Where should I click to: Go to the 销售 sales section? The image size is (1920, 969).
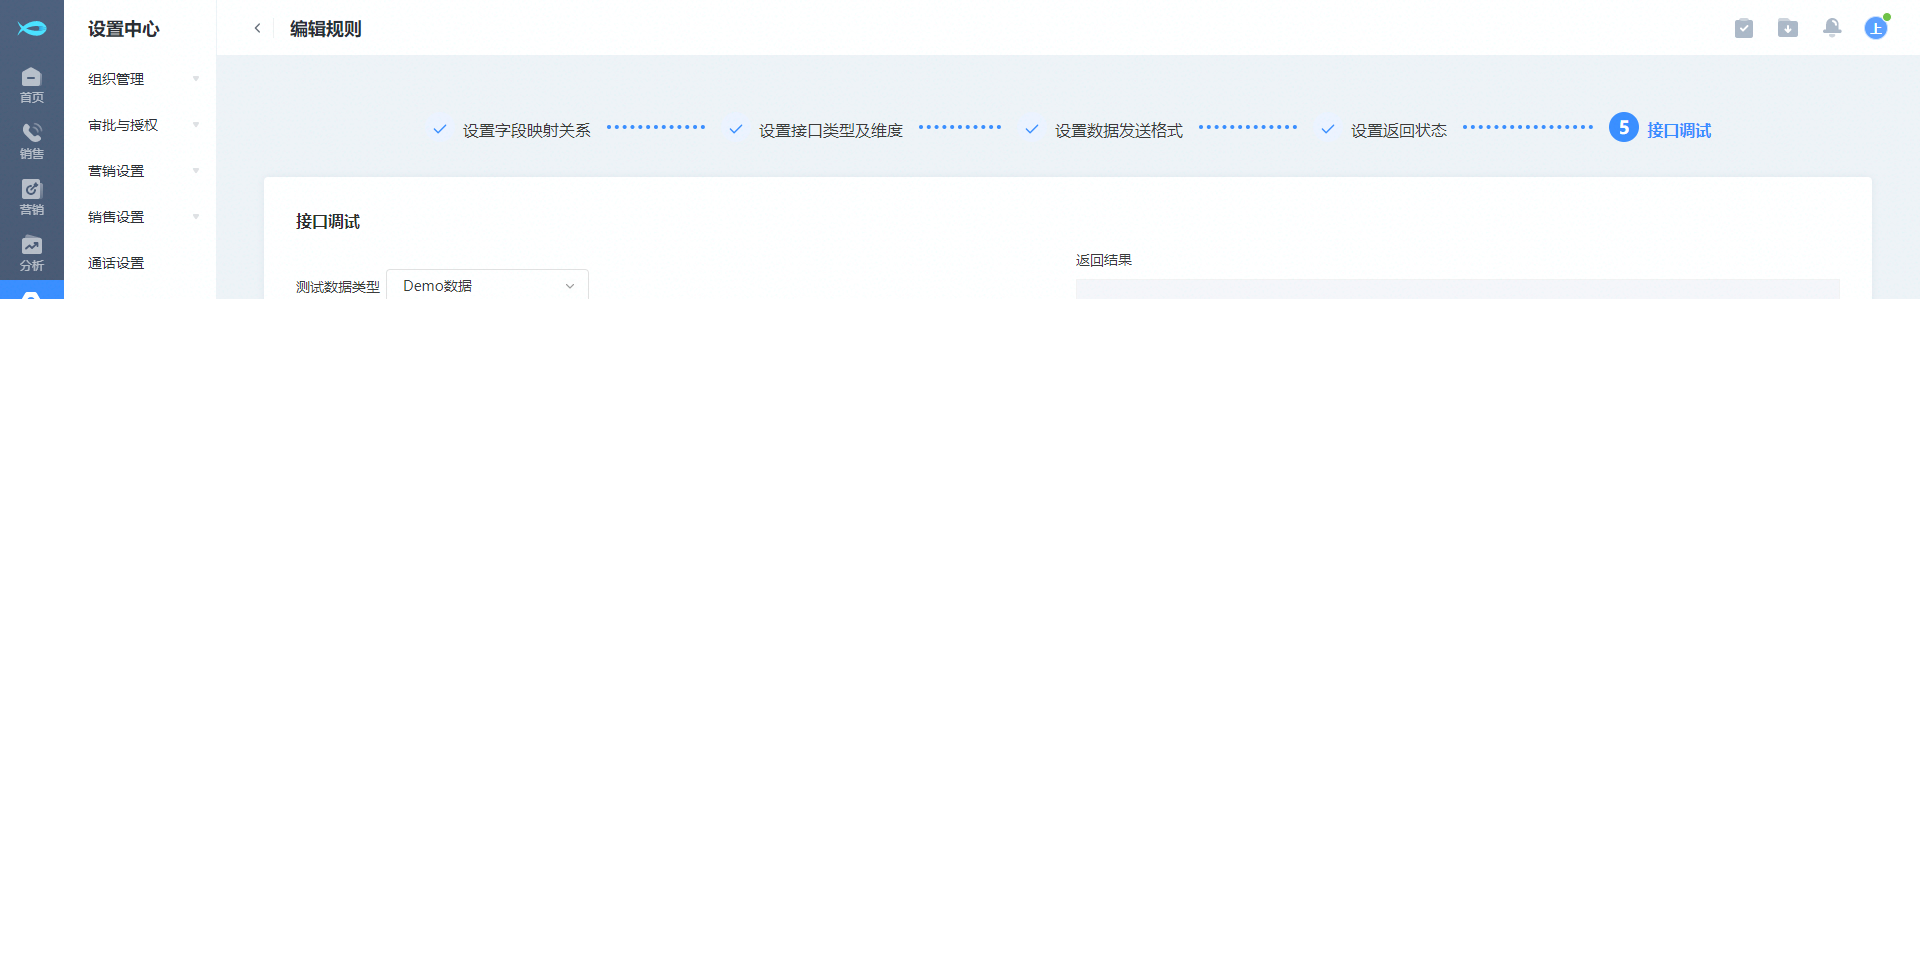point(32,141)
